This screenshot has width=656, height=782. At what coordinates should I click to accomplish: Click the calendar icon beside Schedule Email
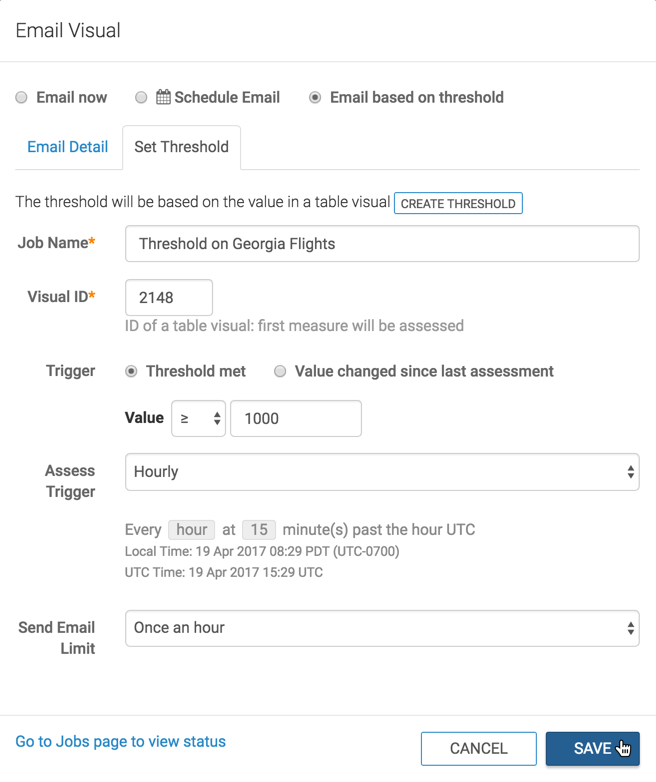163,98
